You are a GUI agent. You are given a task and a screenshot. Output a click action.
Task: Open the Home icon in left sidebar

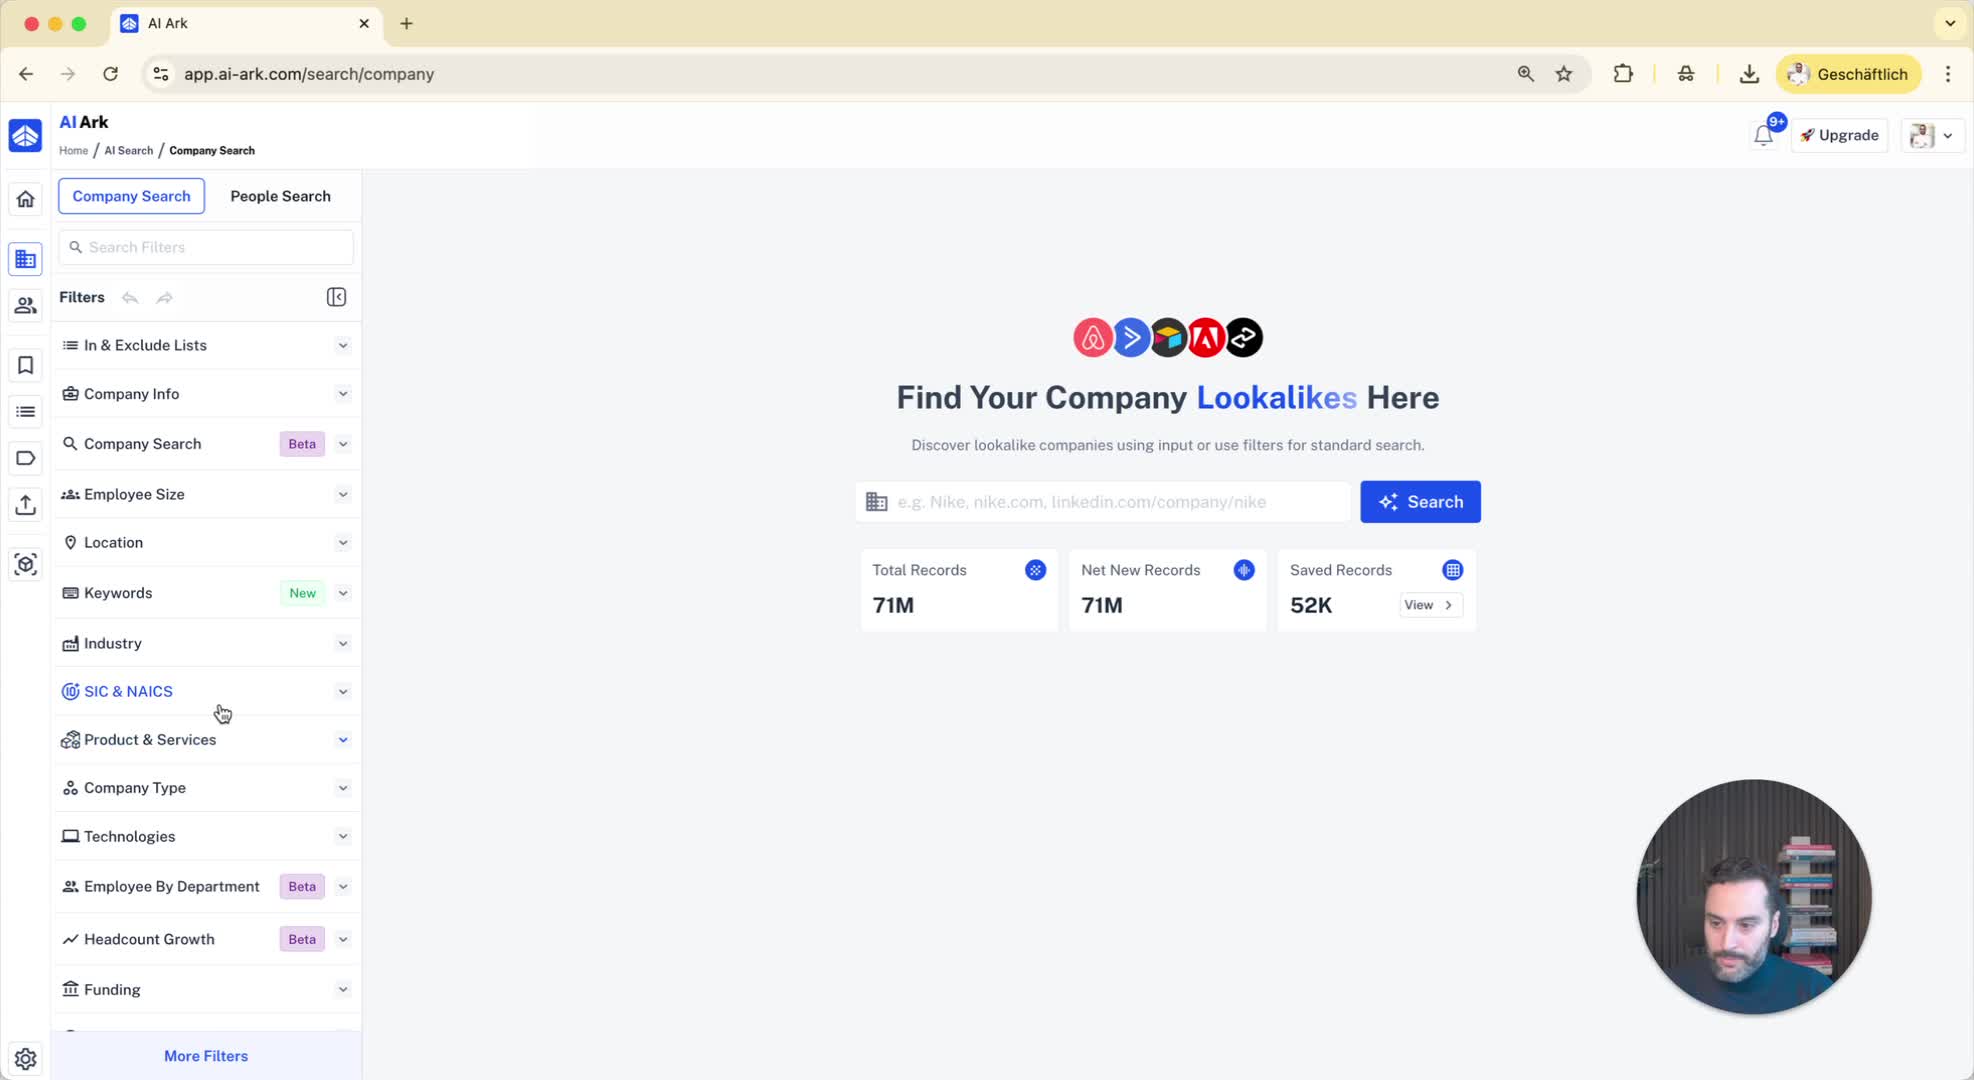tap(25, 199)
